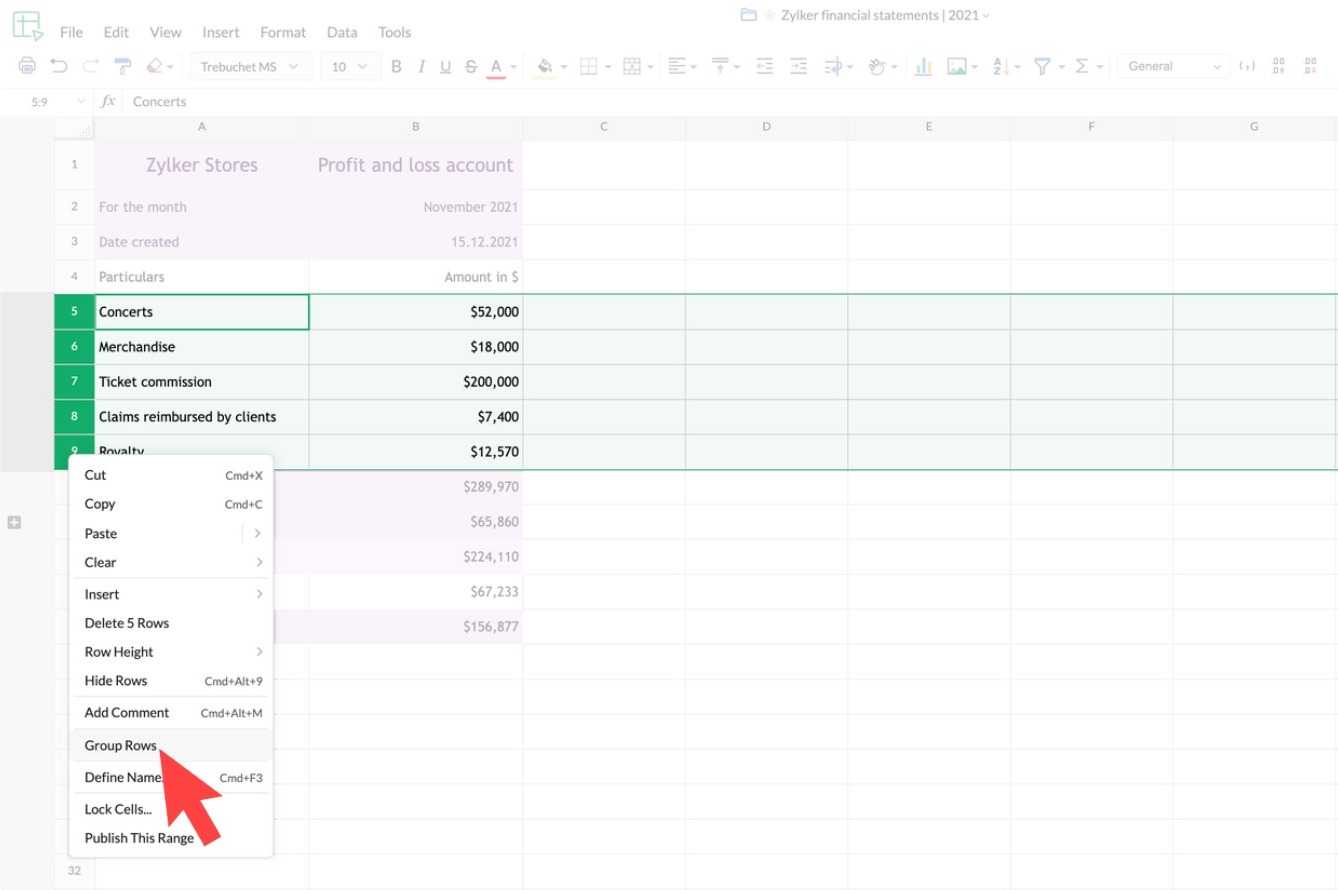Click the Print icon in toolbar
This screenshot has width=1338, height=890.
(27, 67)
